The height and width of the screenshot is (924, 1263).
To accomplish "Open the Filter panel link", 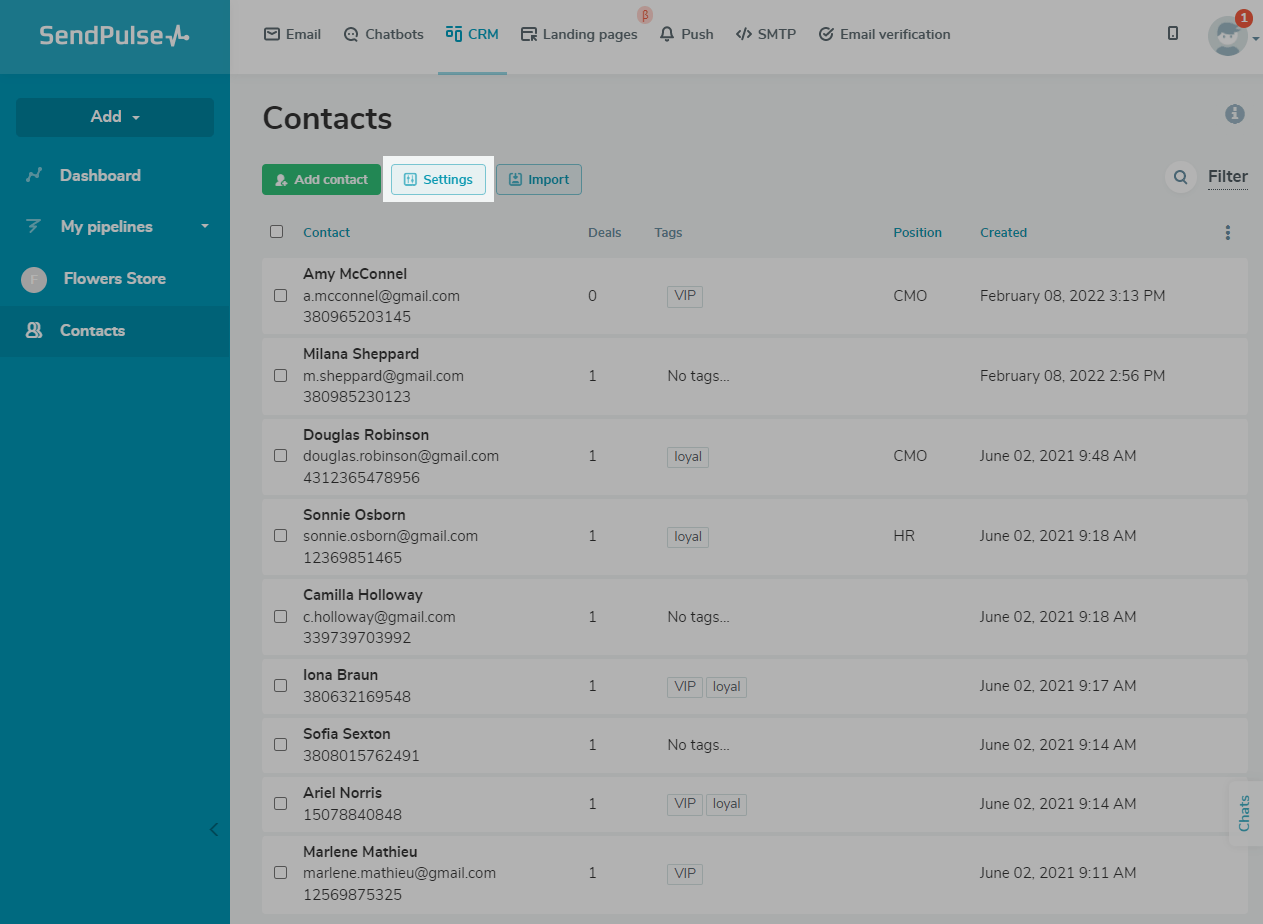I will 1227,177.
